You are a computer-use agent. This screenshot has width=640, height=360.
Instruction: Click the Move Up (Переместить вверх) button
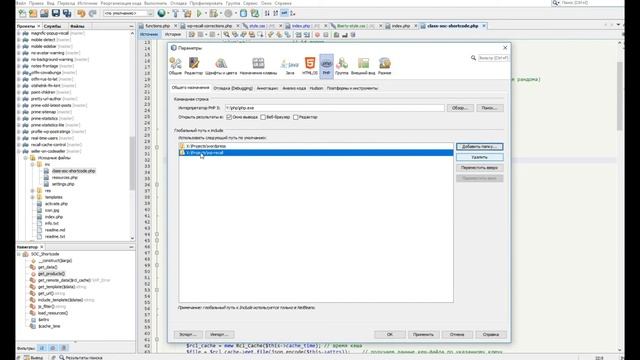coord(480,168)
